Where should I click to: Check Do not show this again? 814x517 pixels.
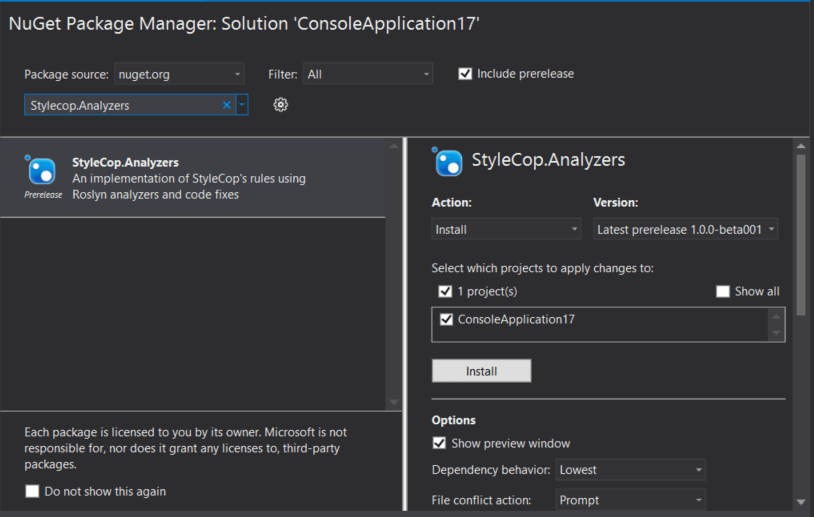(32, 491)
